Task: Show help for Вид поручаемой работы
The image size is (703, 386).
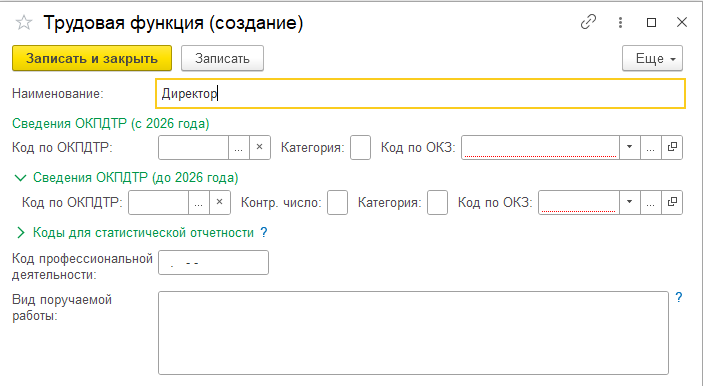Action: [x=679, y=298]
